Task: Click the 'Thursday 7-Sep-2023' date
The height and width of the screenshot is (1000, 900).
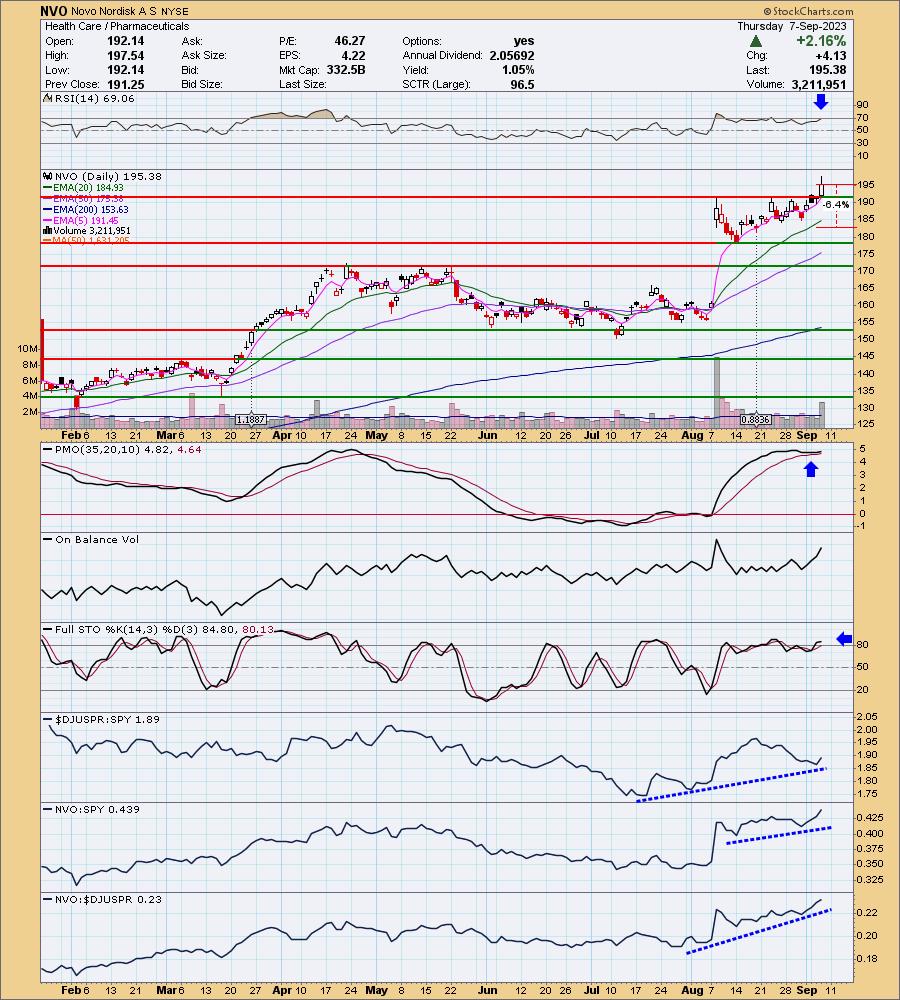Action: [x=792, y=26]
